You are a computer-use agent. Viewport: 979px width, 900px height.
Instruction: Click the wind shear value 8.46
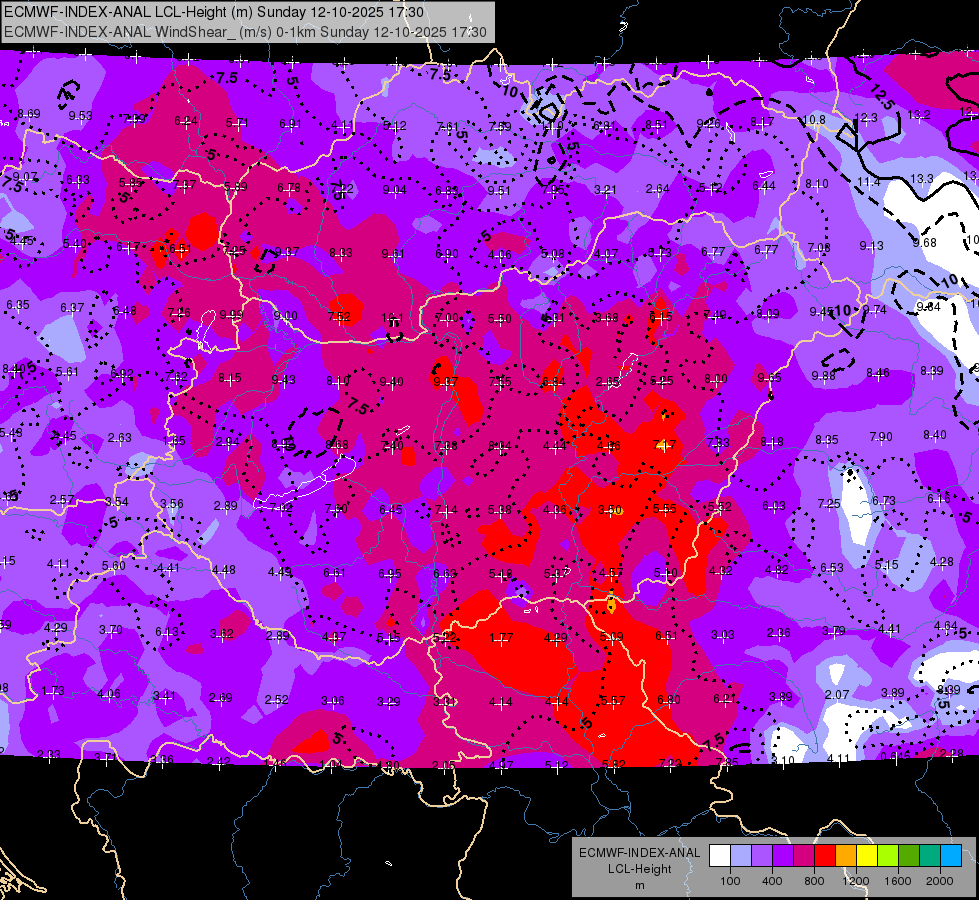pos(878,373)
